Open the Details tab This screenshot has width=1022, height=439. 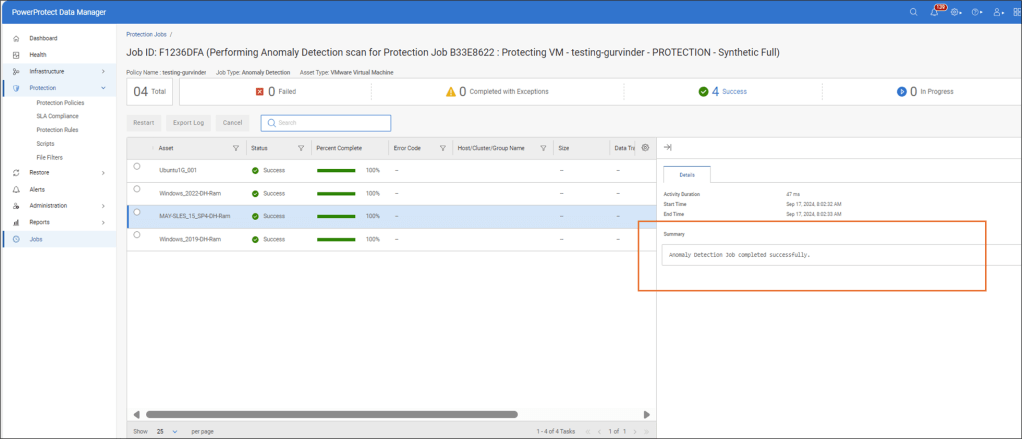coord(686,174)
